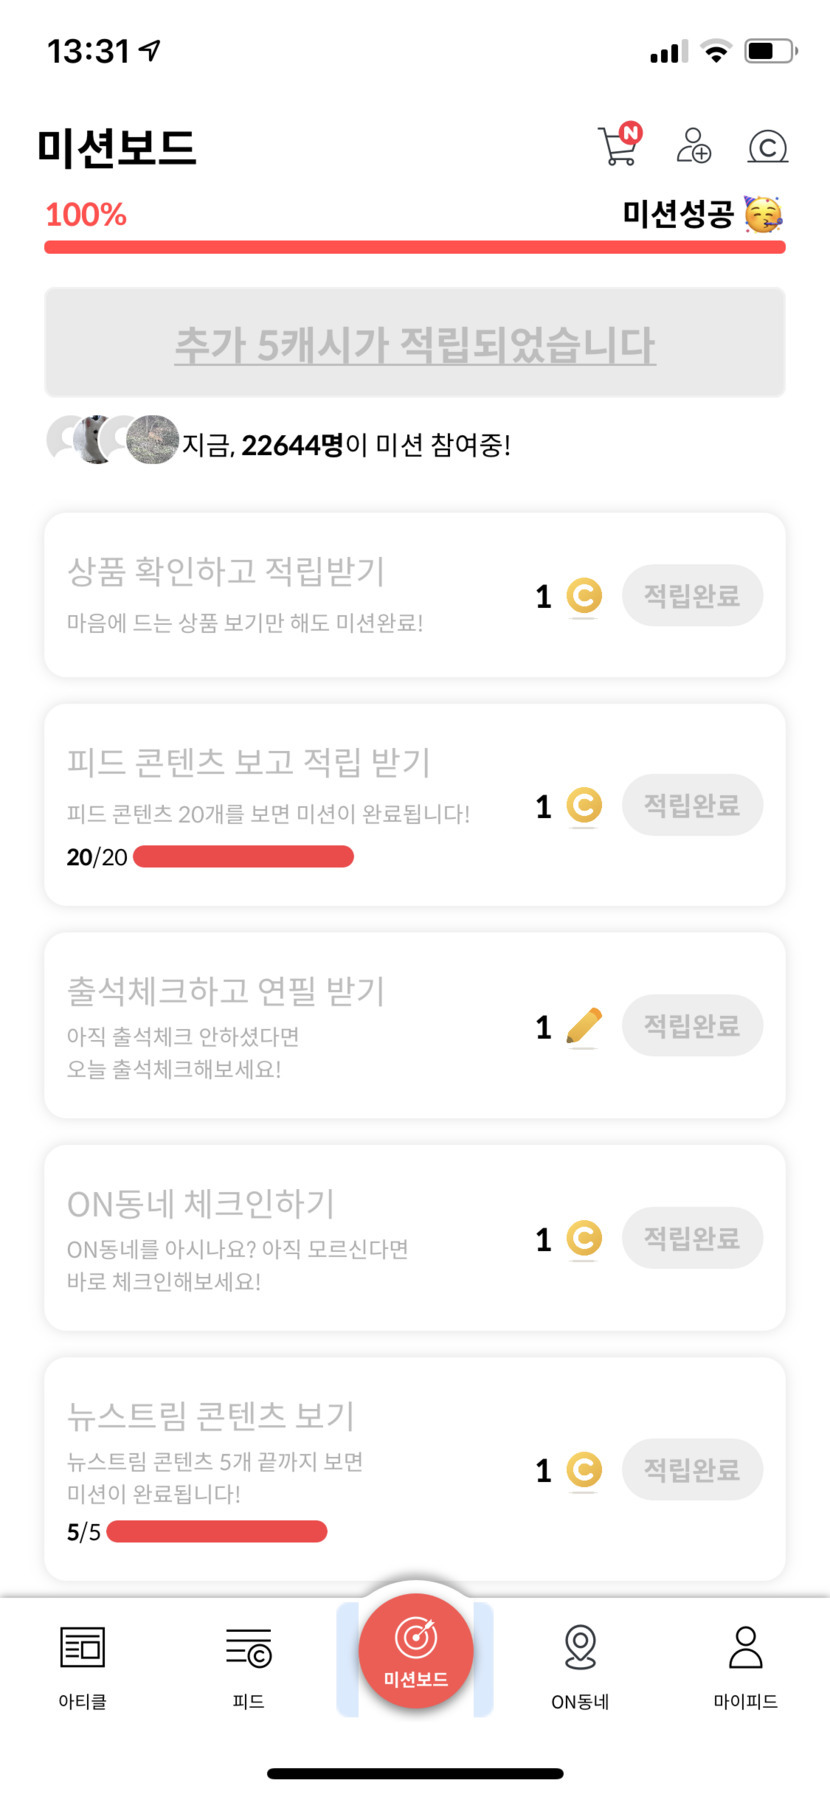
Task: Tap 적립완료 for ON동네 체크인하기
Action: click(x=692, y=1239)
